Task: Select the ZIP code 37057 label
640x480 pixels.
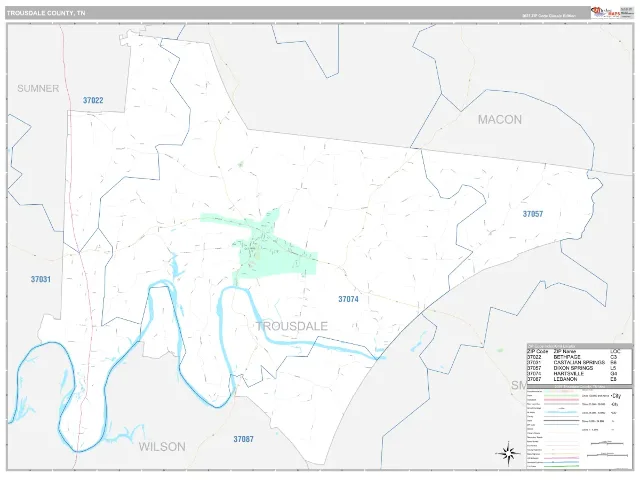Action: pyautogui.click(x=533, y=214)
